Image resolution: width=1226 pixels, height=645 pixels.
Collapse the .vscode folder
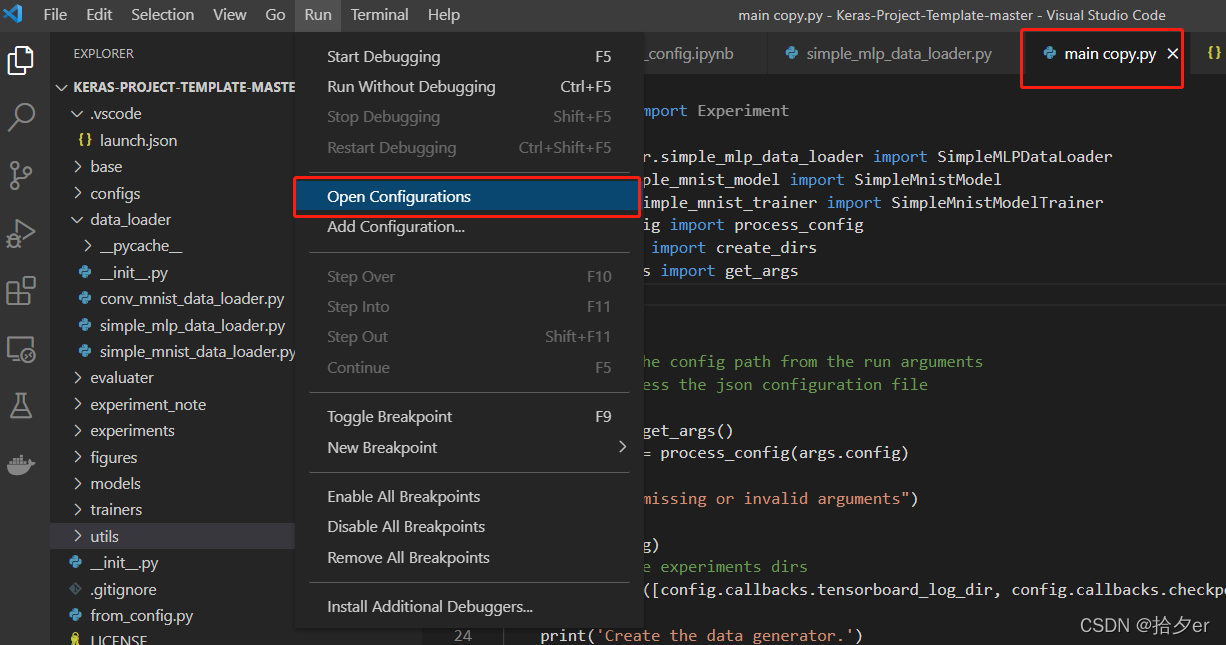pos(78,114)
